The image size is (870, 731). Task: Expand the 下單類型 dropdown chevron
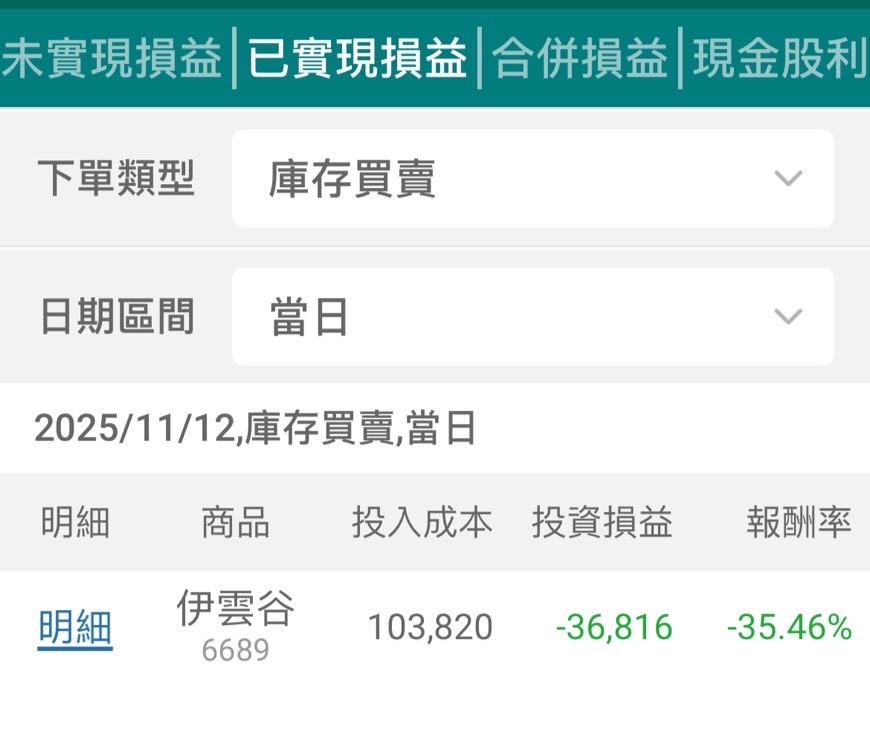click(788, 178)
